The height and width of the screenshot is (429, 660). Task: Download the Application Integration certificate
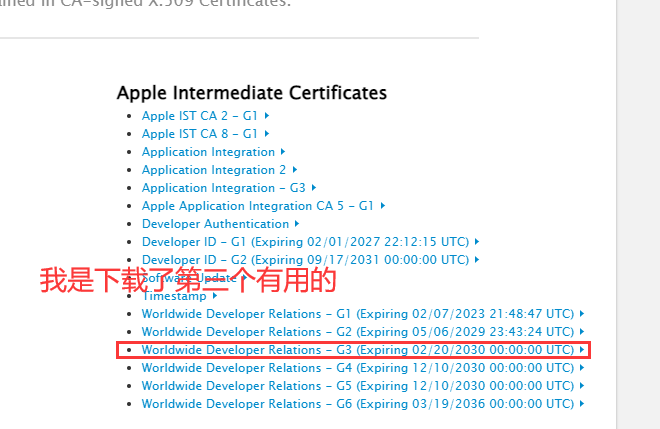pyautogui.click(x=213, y=152)
